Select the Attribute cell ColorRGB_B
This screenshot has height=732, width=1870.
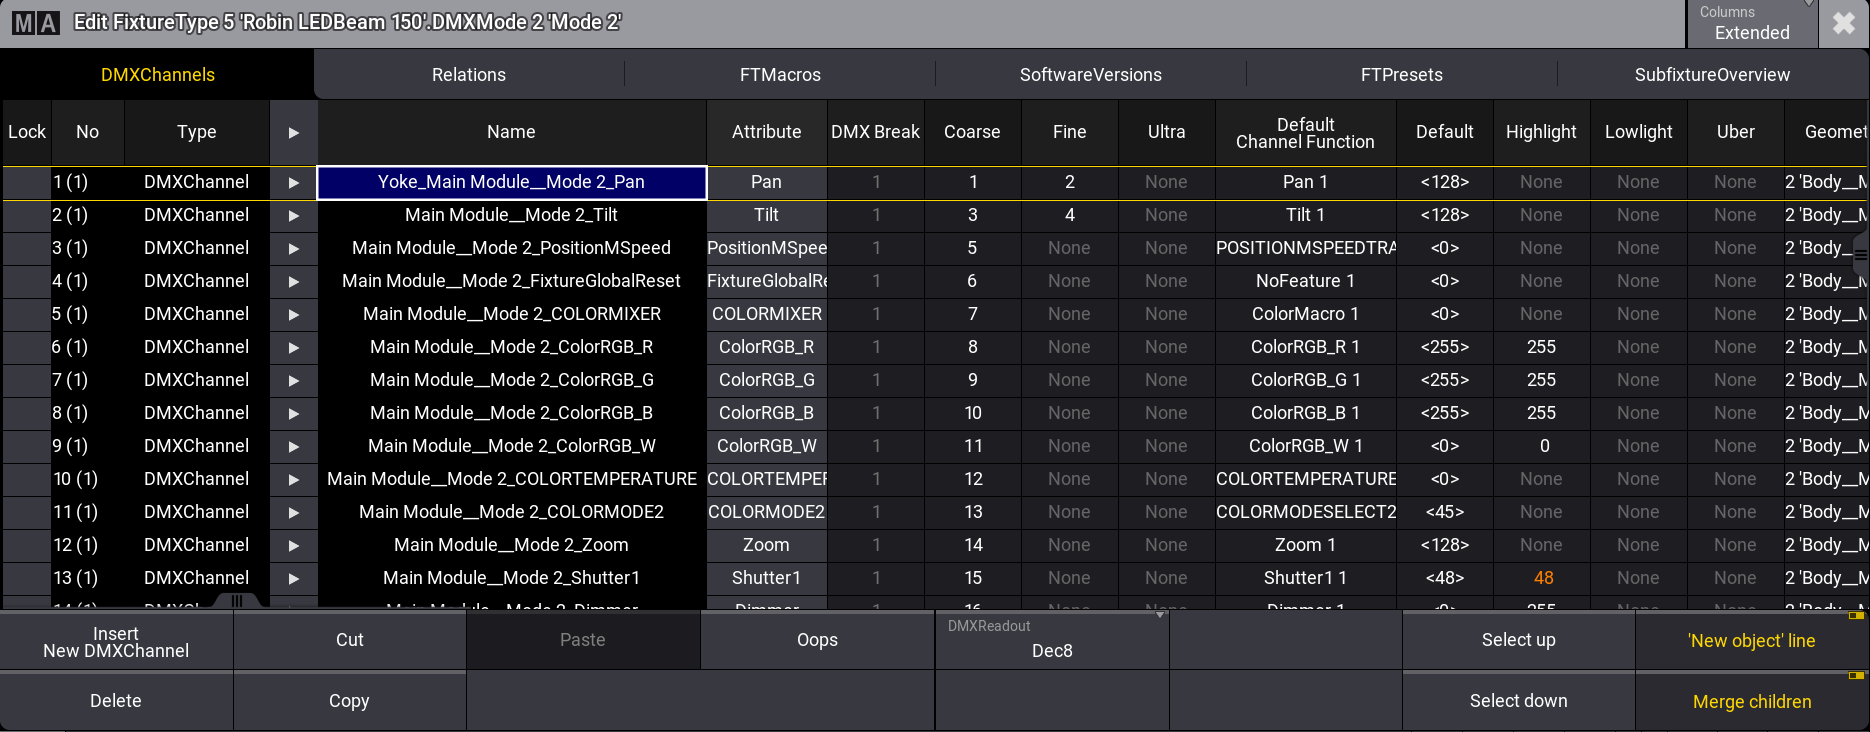pyautogui.click(x=767, y=413)
